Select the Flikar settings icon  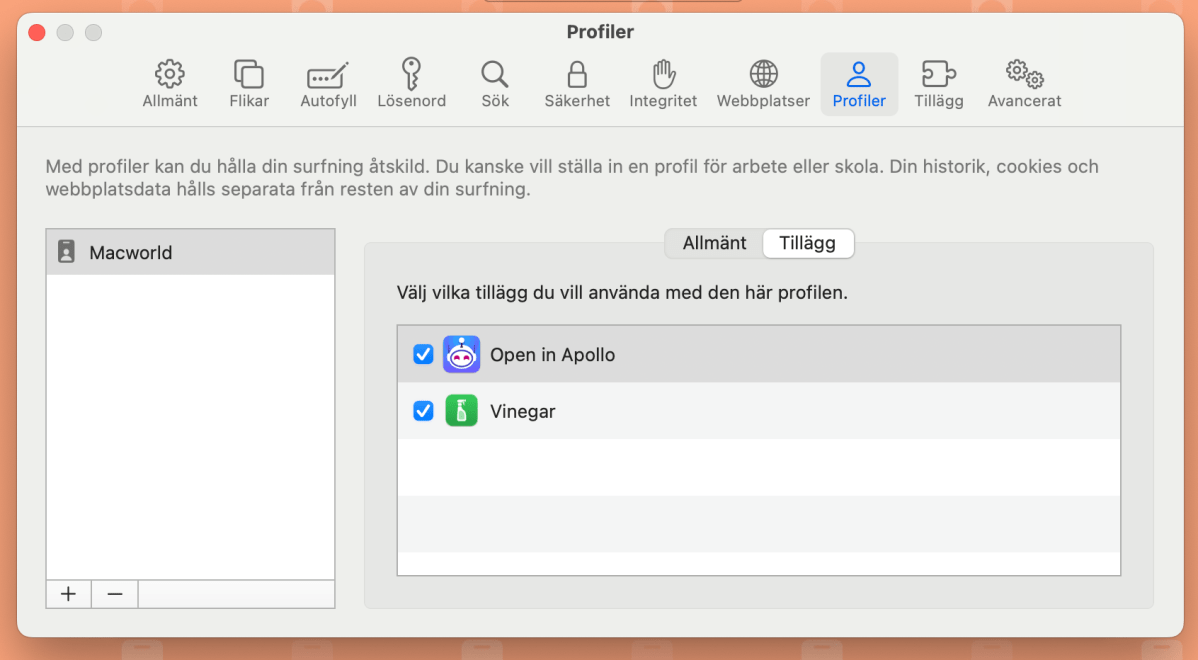tap(248, 83)
